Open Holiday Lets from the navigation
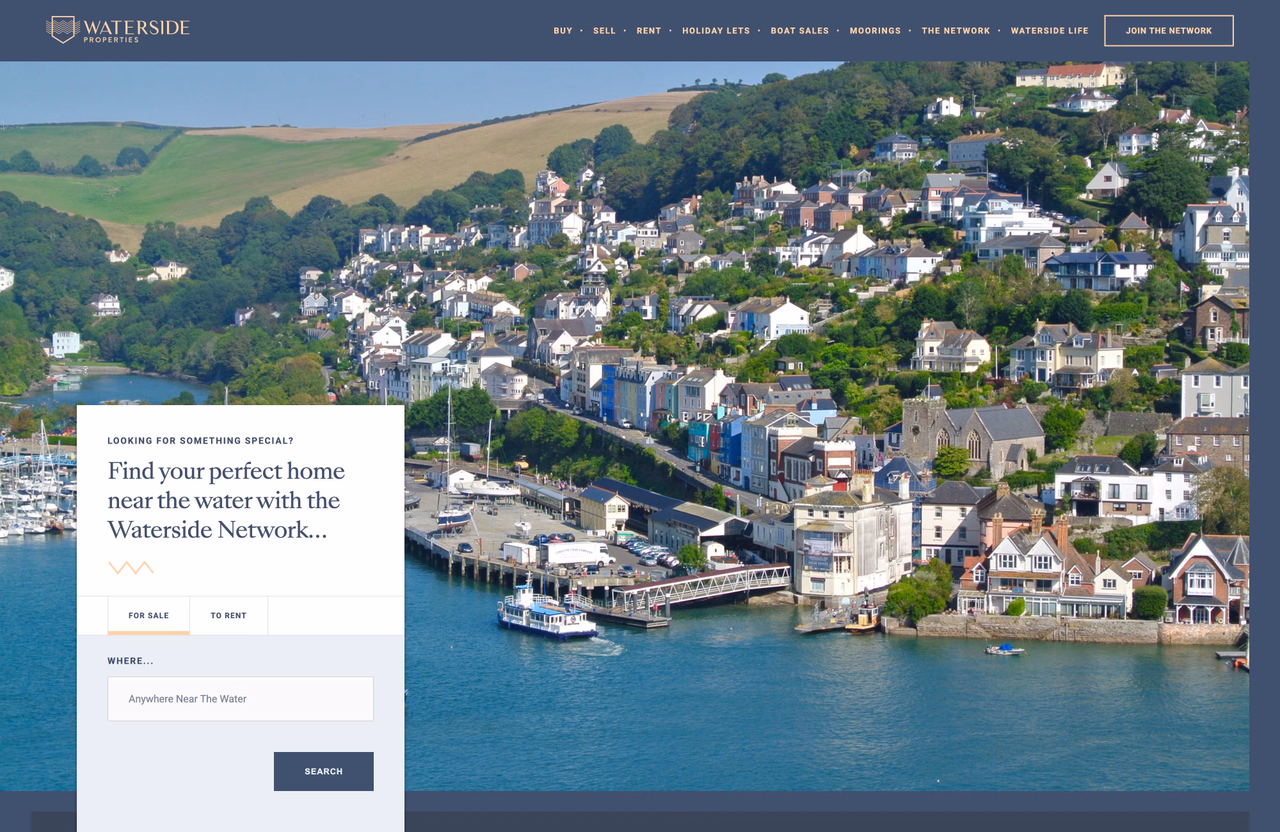Image resolution: width=1280 pixels, height=832 pixels. [x=716, y=31]
